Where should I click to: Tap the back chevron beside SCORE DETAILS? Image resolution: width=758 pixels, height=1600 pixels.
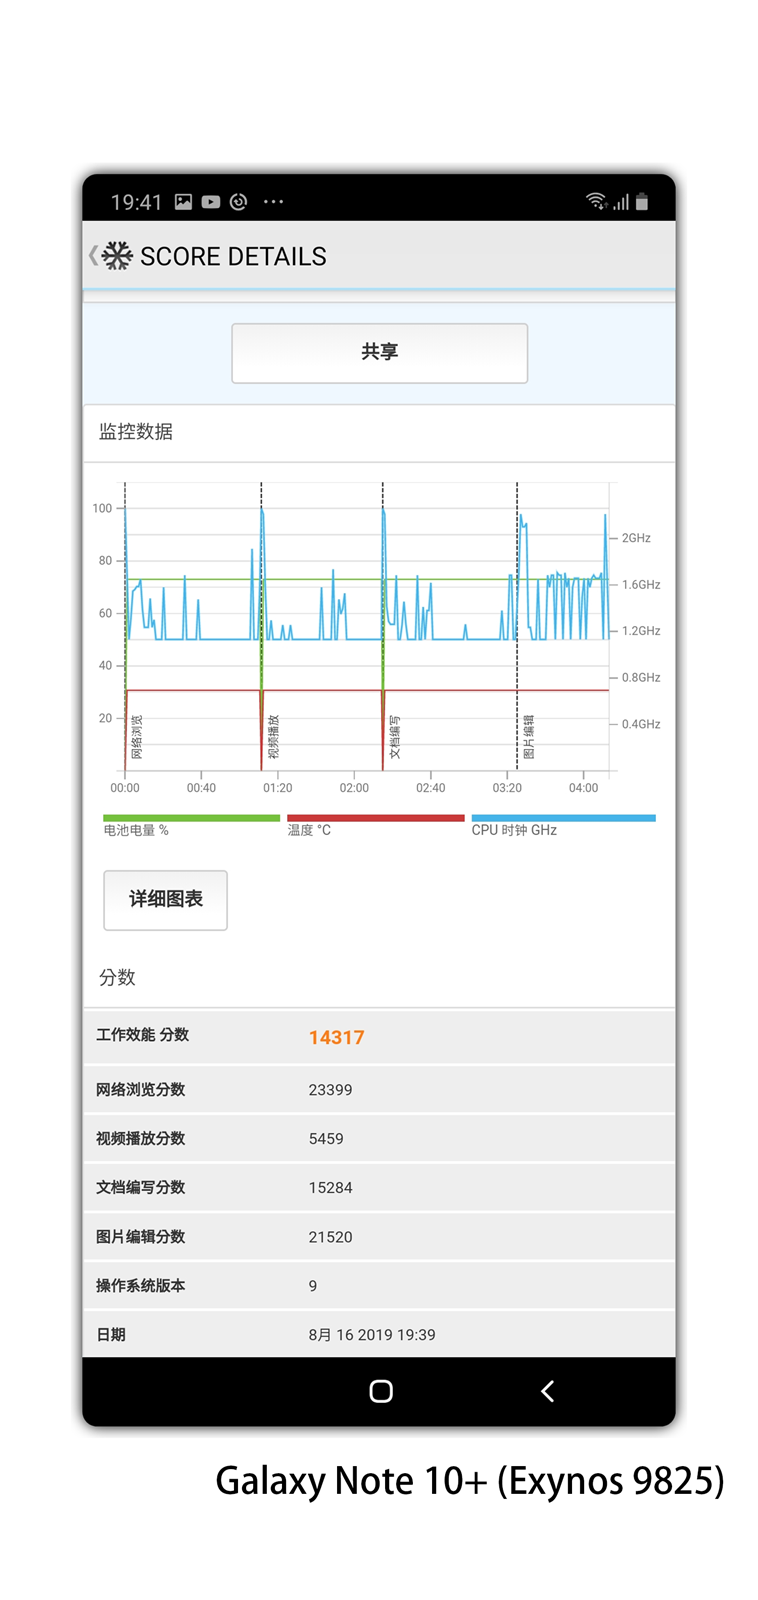(93, 256)
